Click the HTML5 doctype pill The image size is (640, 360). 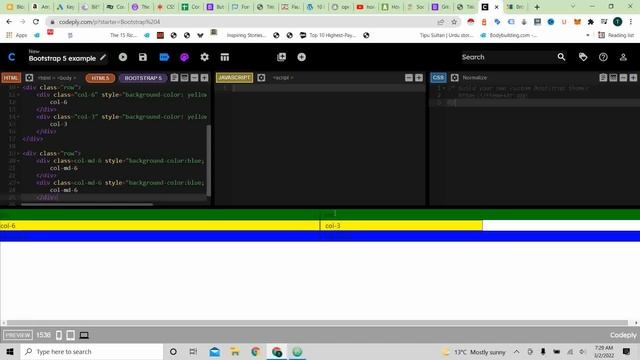click(100, 78)
